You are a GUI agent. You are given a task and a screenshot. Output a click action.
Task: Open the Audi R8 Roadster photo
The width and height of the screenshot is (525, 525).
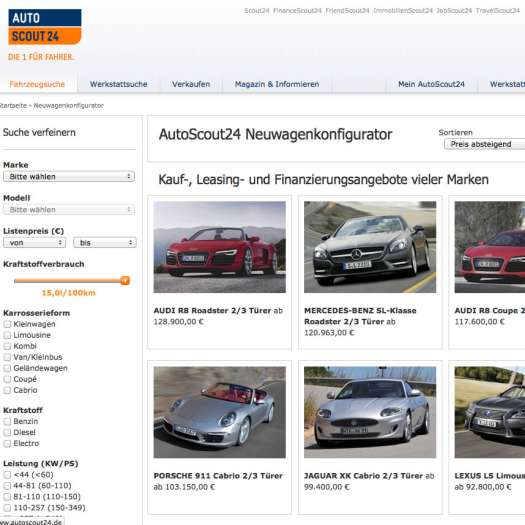220,247
